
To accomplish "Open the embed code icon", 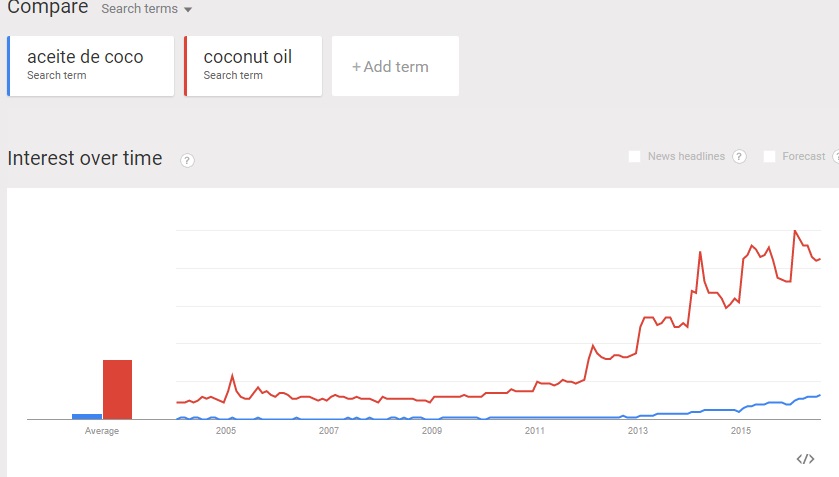I will click(x=805, y=459).
